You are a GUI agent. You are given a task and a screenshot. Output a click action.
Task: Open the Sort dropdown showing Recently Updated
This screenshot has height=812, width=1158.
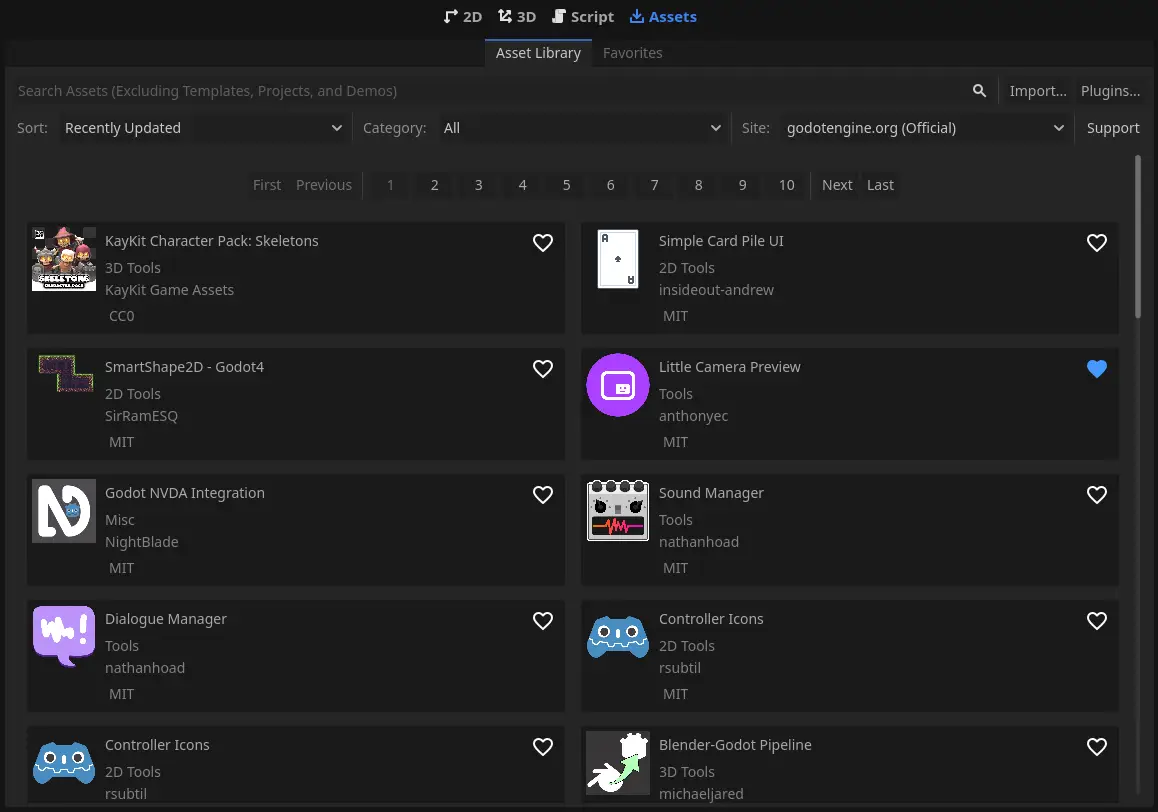pyautogui.click(x=203, y=128)
